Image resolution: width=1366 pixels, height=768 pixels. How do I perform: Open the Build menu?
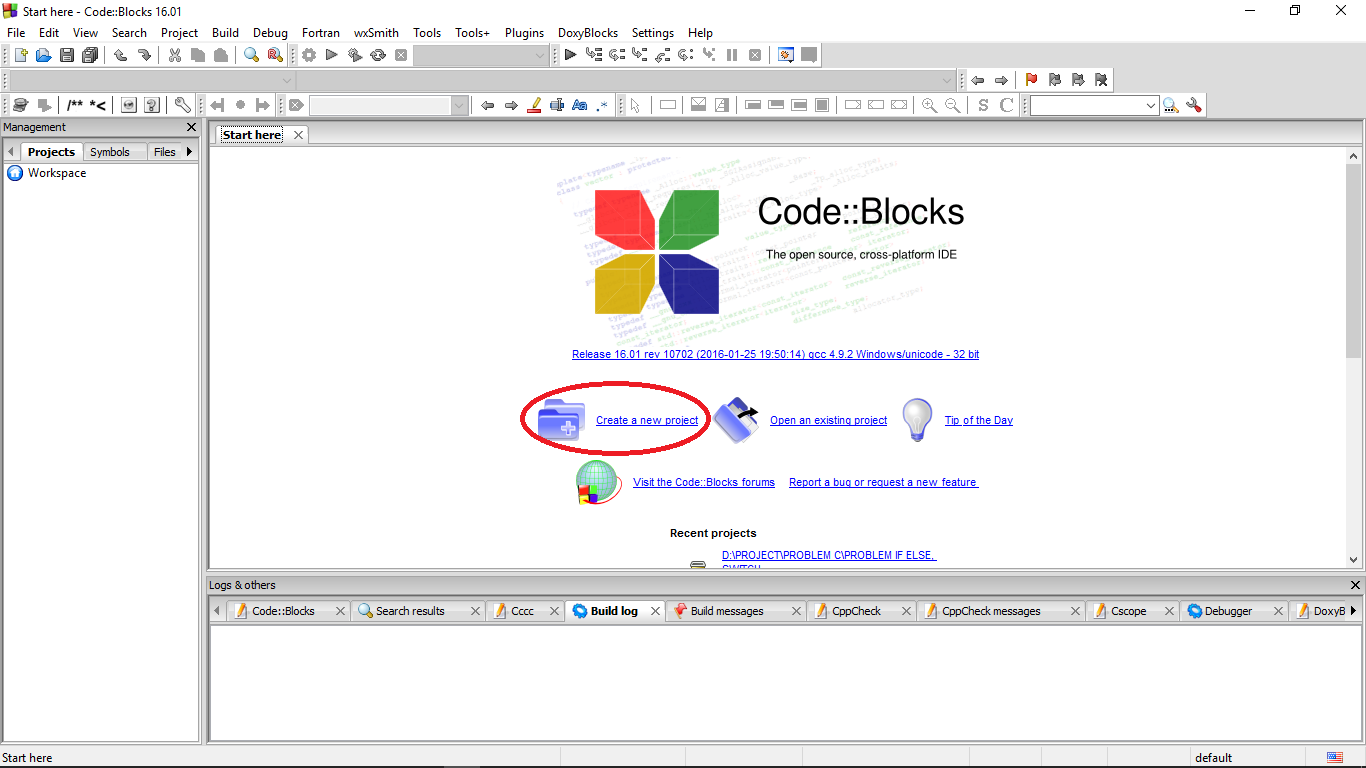(226, 33)
